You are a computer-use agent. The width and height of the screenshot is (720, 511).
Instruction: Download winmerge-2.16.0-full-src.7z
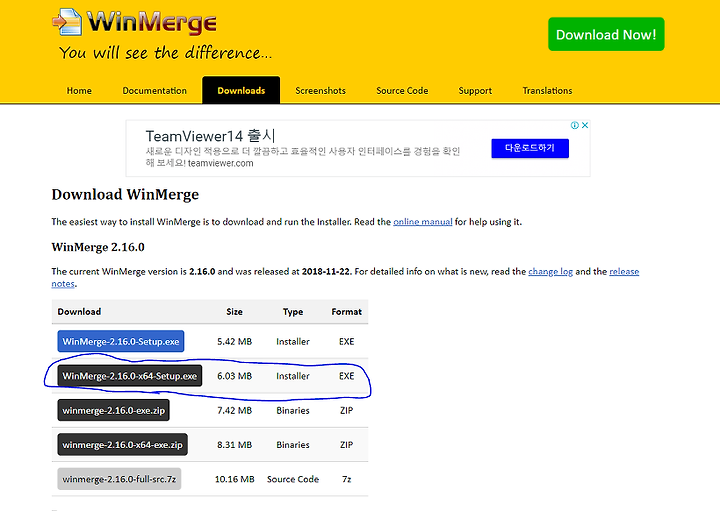click(x=119, y=479)
